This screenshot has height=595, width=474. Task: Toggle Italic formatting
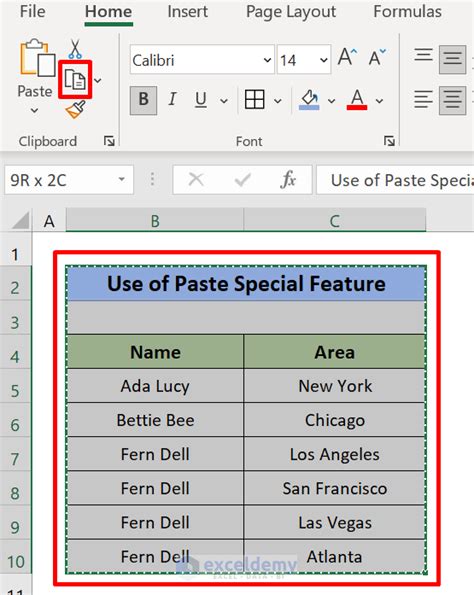[172, 99]
